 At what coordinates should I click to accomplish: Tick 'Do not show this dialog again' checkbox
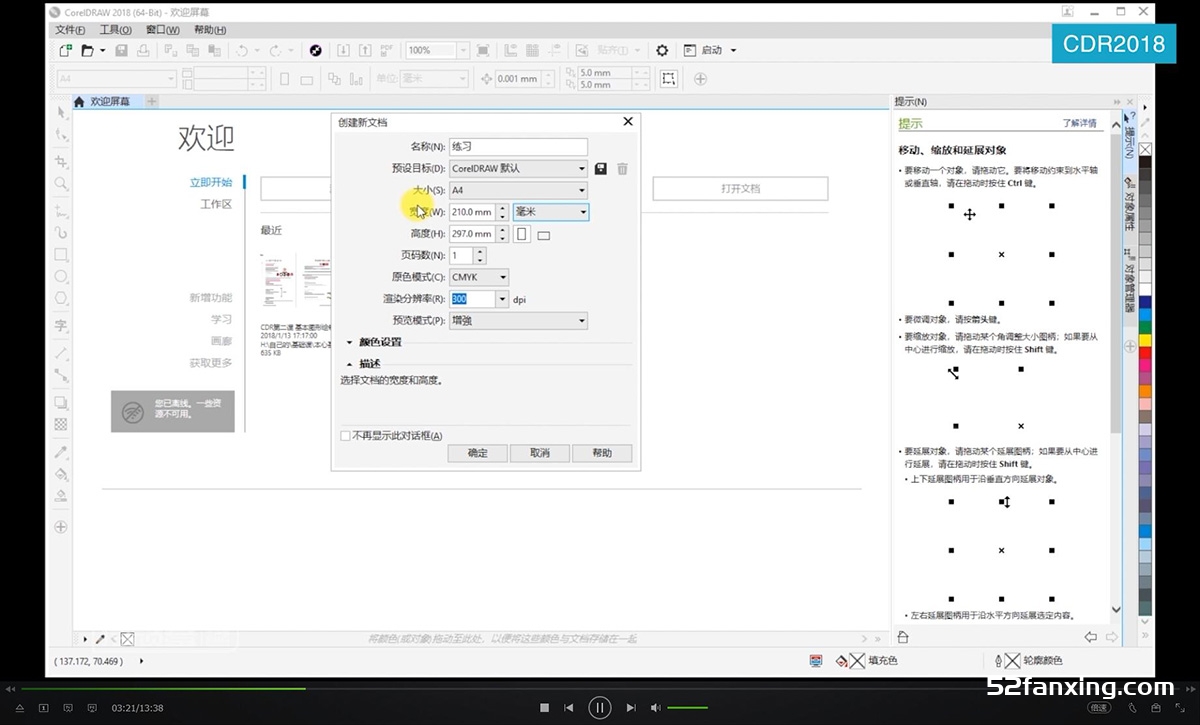tap(346, 436)
